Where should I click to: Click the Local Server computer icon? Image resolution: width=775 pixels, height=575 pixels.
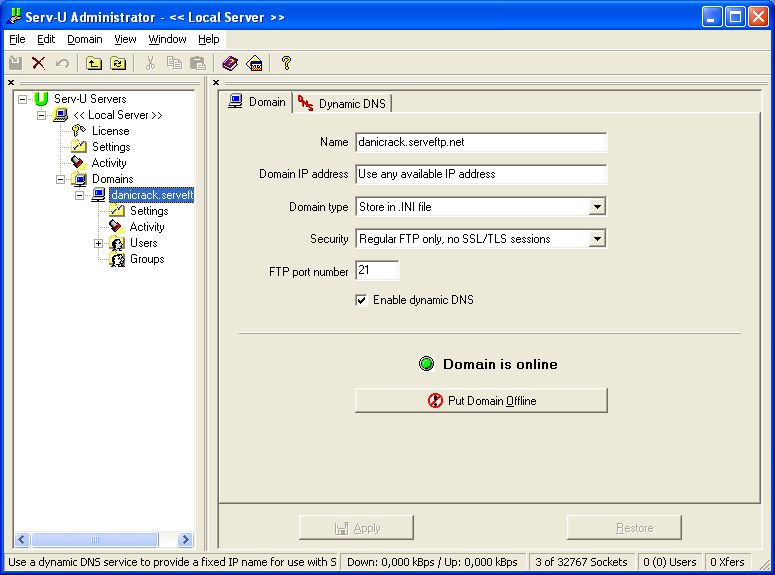60,115
